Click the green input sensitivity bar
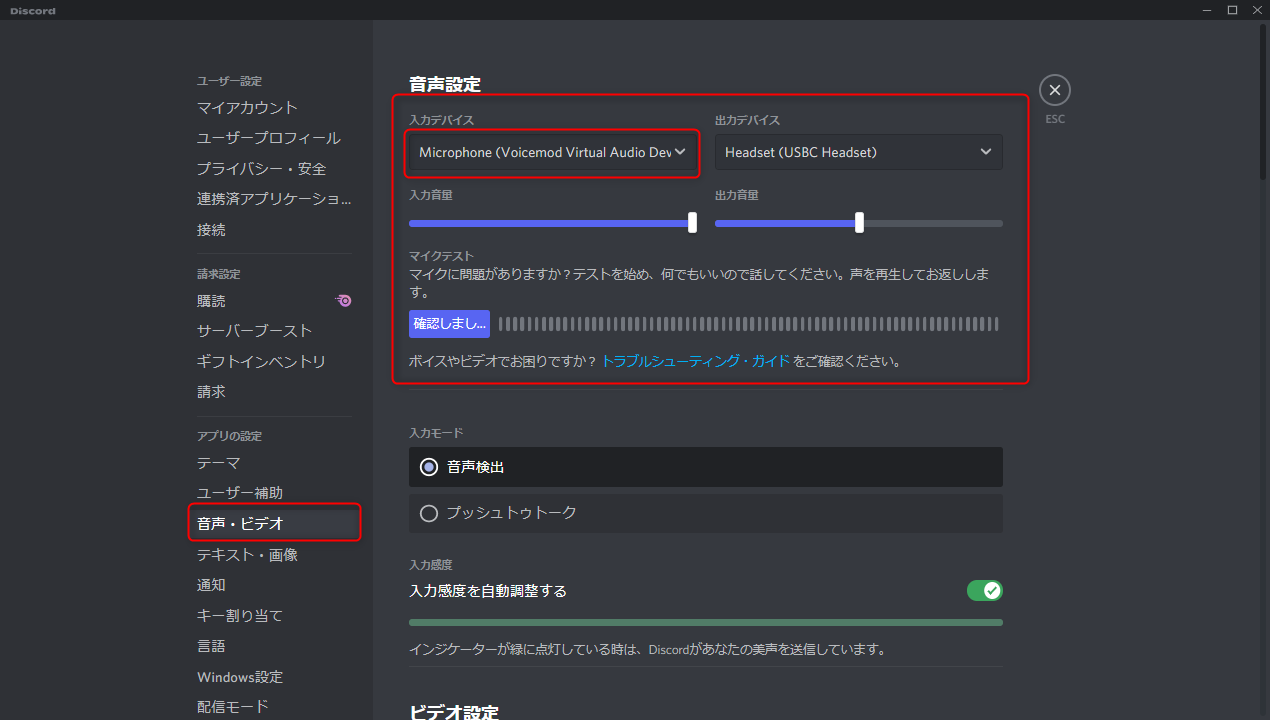The width and height of the screenshot is (1270, 720). click(x=706, y=622)
